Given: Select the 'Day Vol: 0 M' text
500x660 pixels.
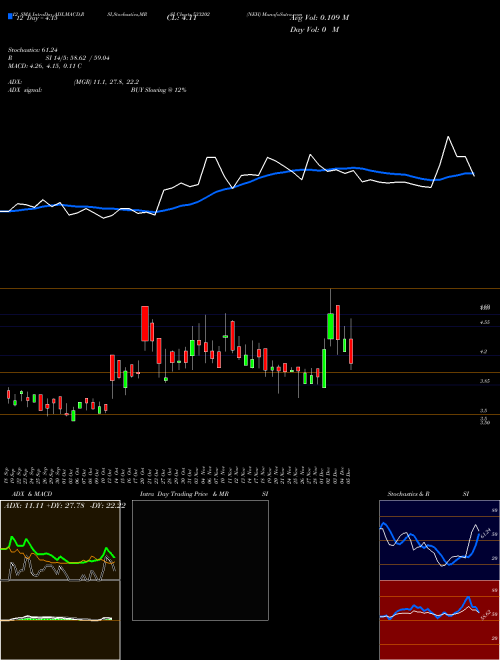Looking at the screenshot, I should (x=314, y=30).
